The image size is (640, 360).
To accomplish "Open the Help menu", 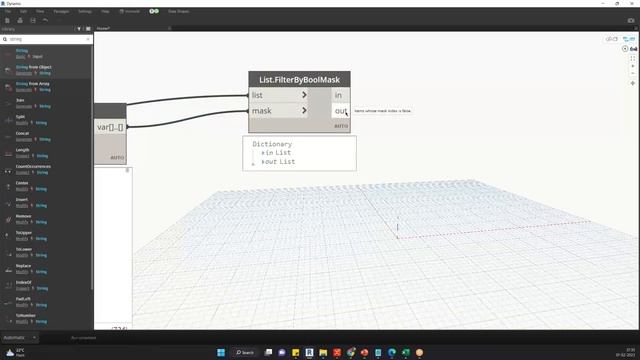I will 105,11.
